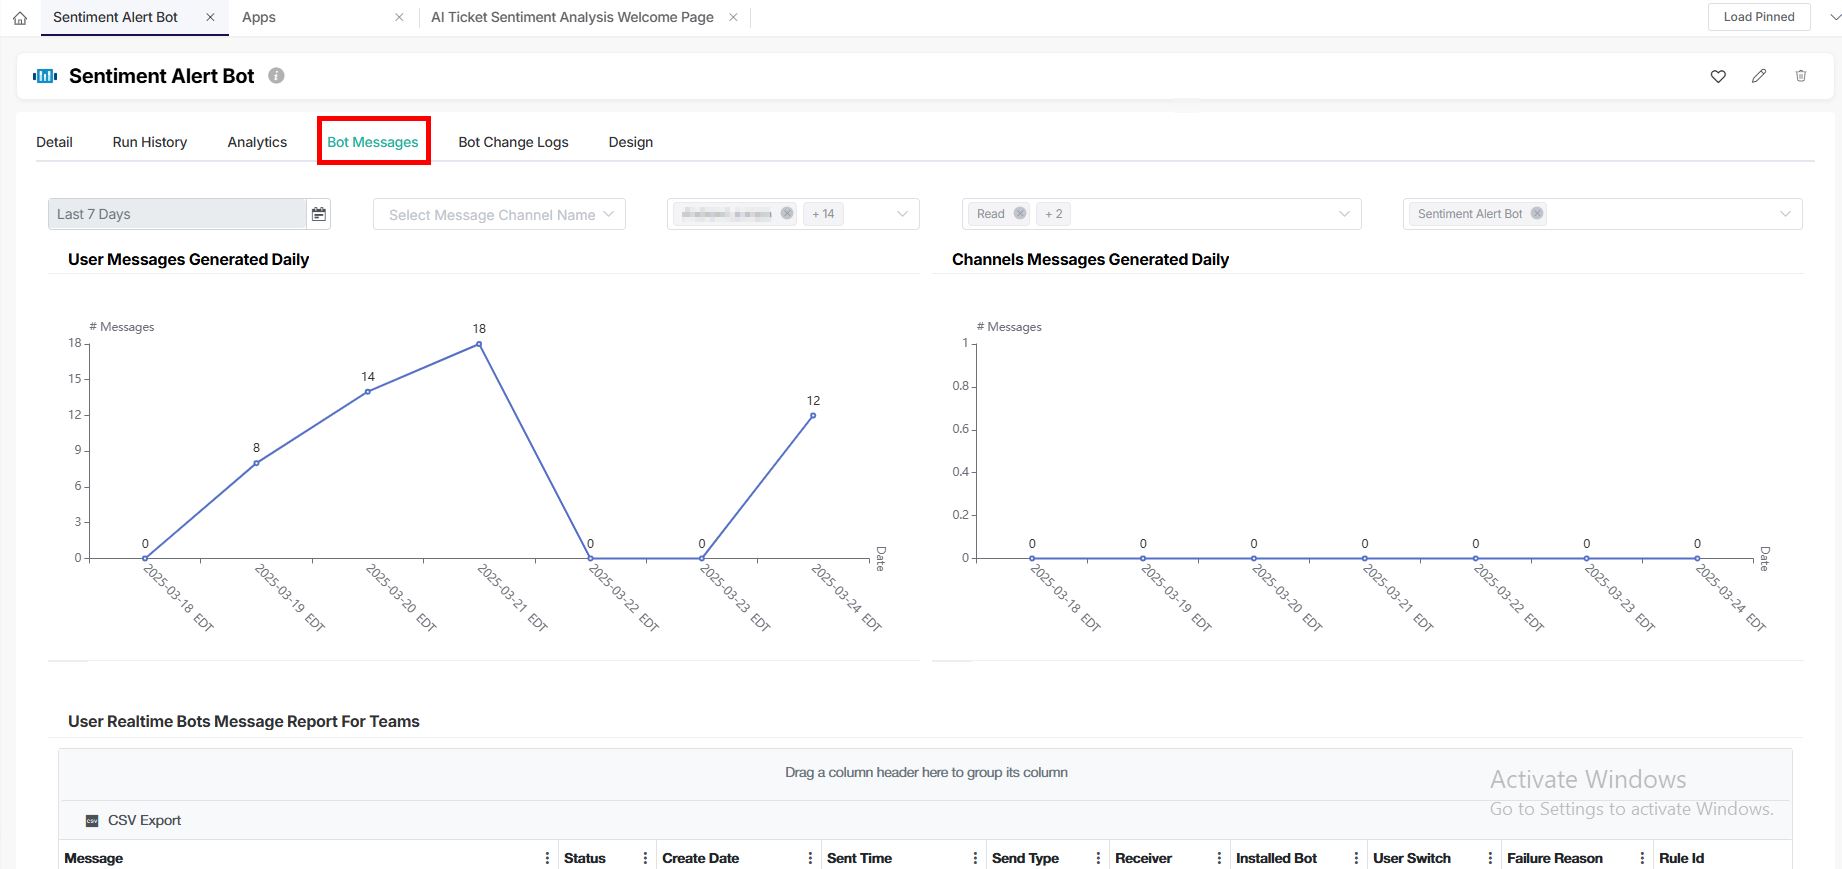
Task: Open the Bot Change Logs tab
Action: click(x=513, y=142)
